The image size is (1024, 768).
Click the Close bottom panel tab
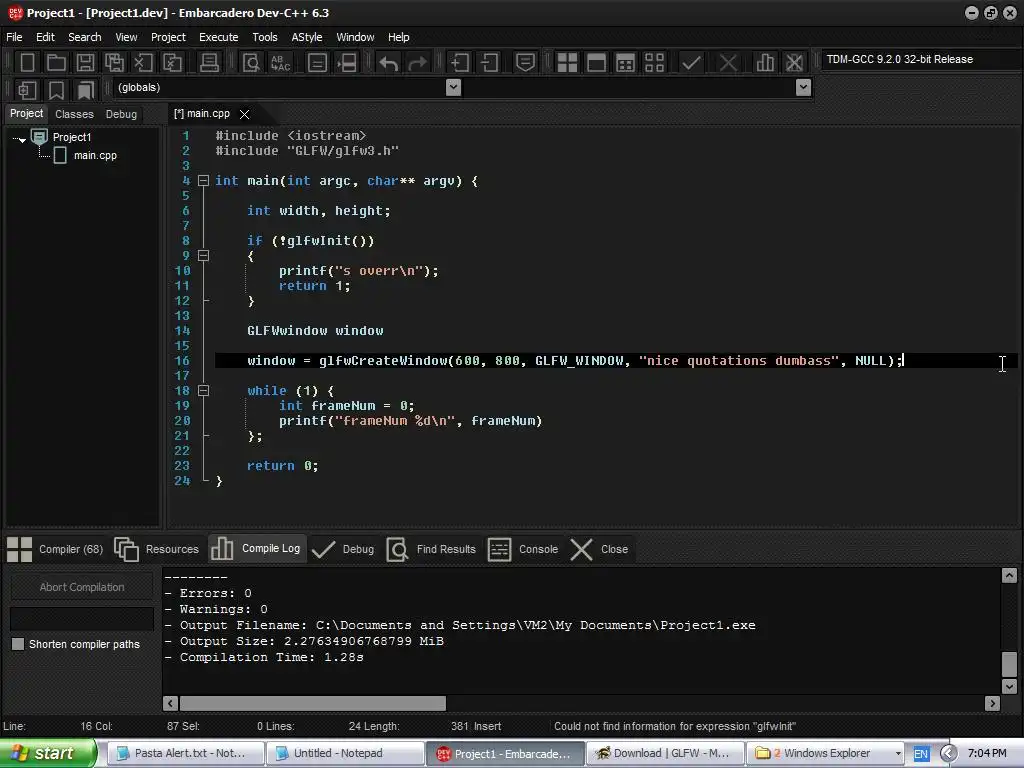click(599, 549)
